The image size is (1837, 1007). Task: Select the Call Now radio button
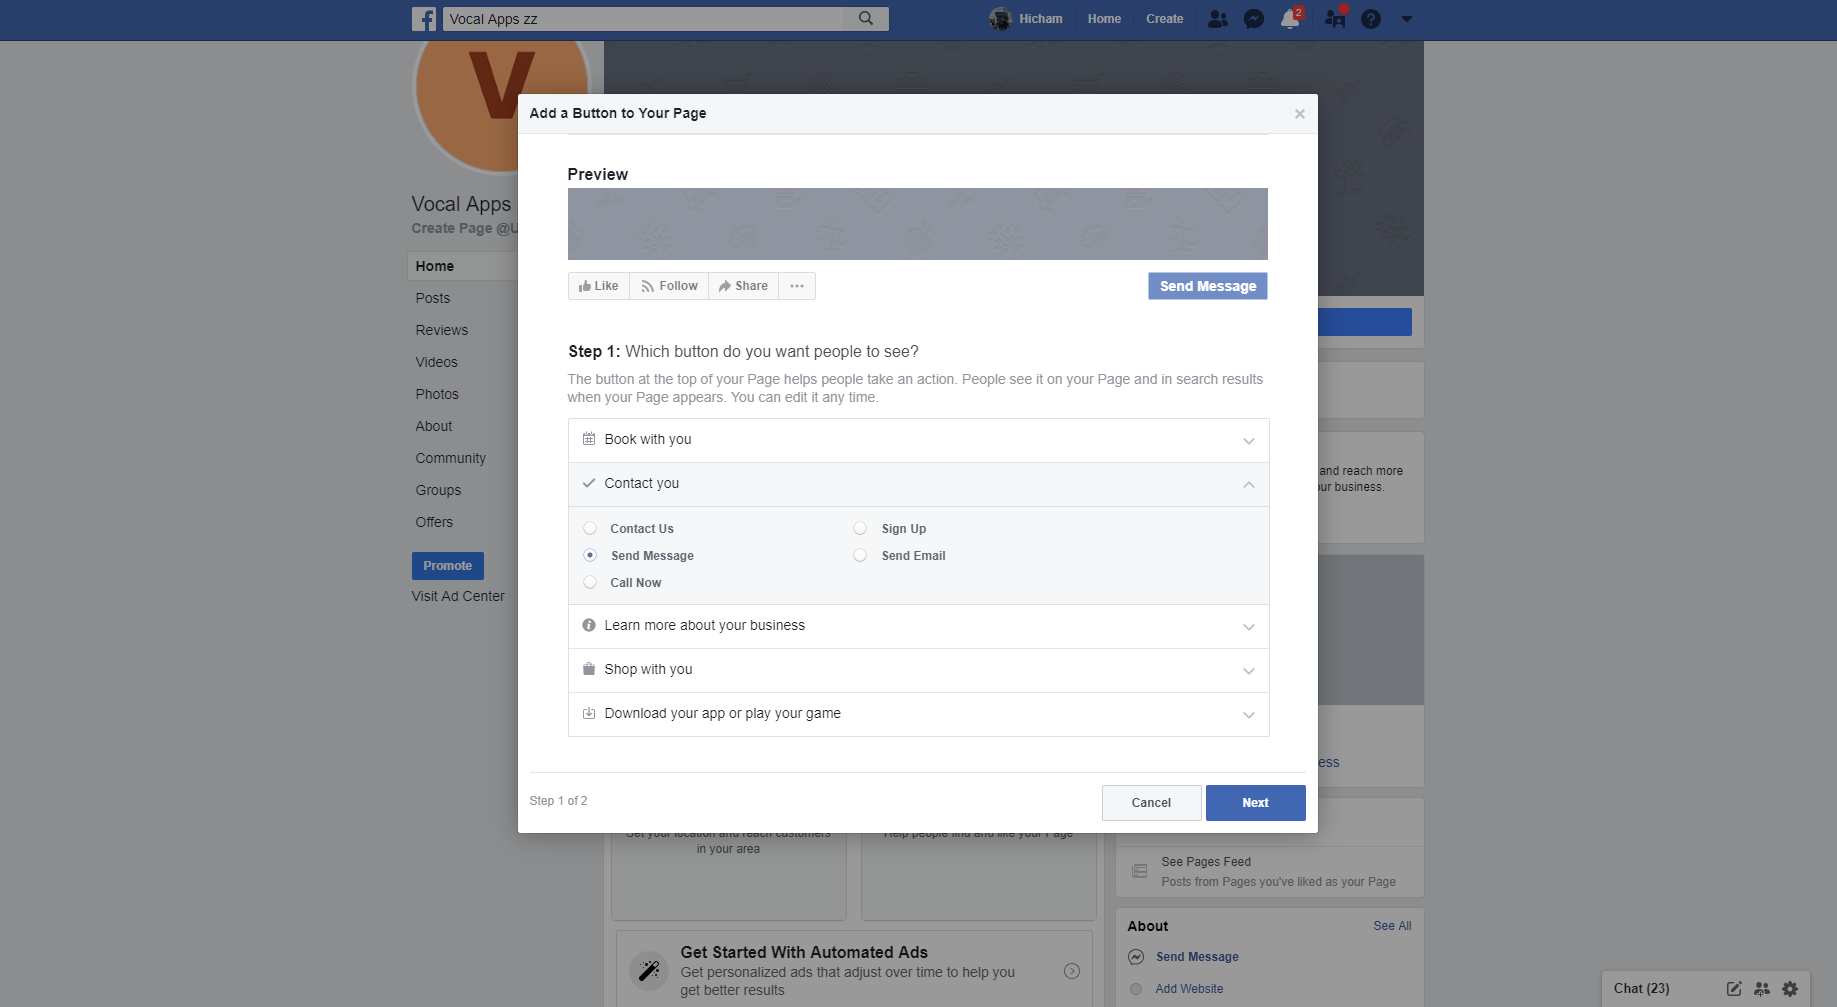[x=590, y=582]
